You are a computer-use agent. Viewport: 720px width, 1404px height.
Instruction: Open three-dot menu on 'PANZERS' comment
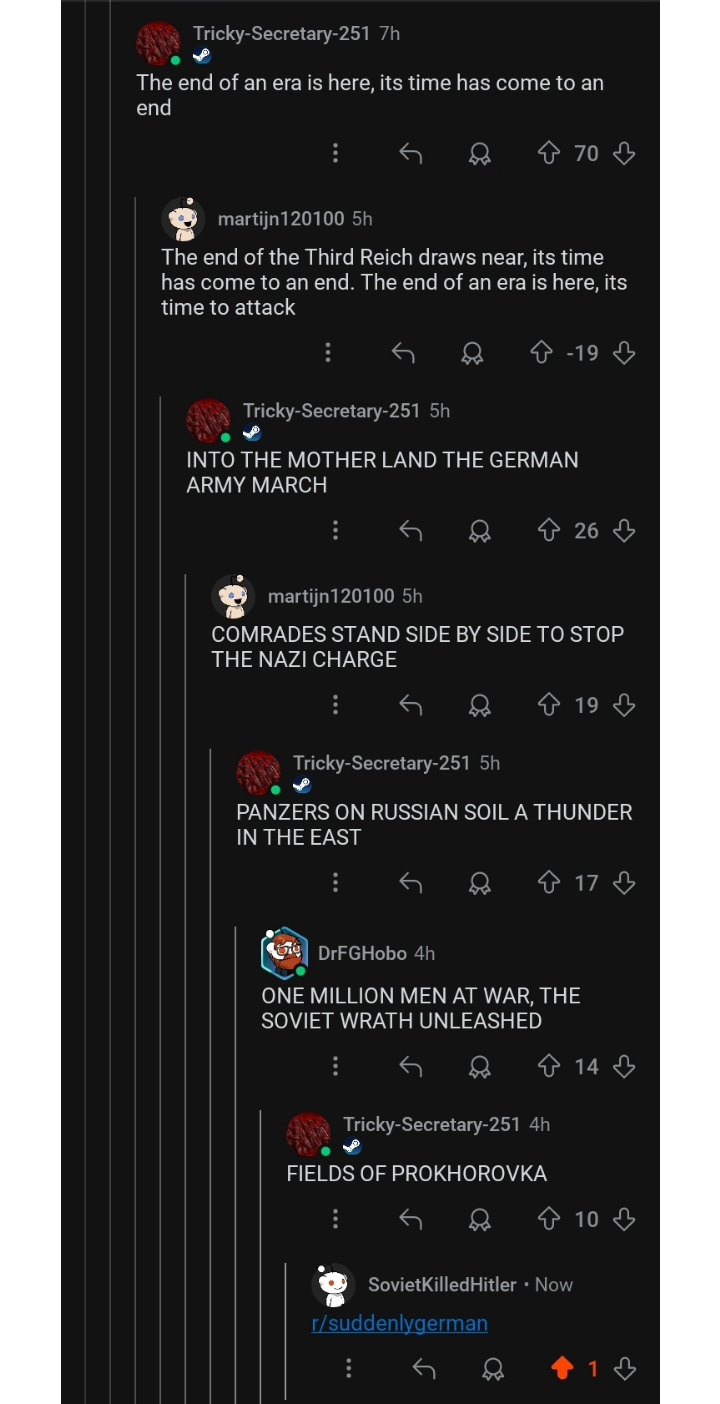point(335,883)
